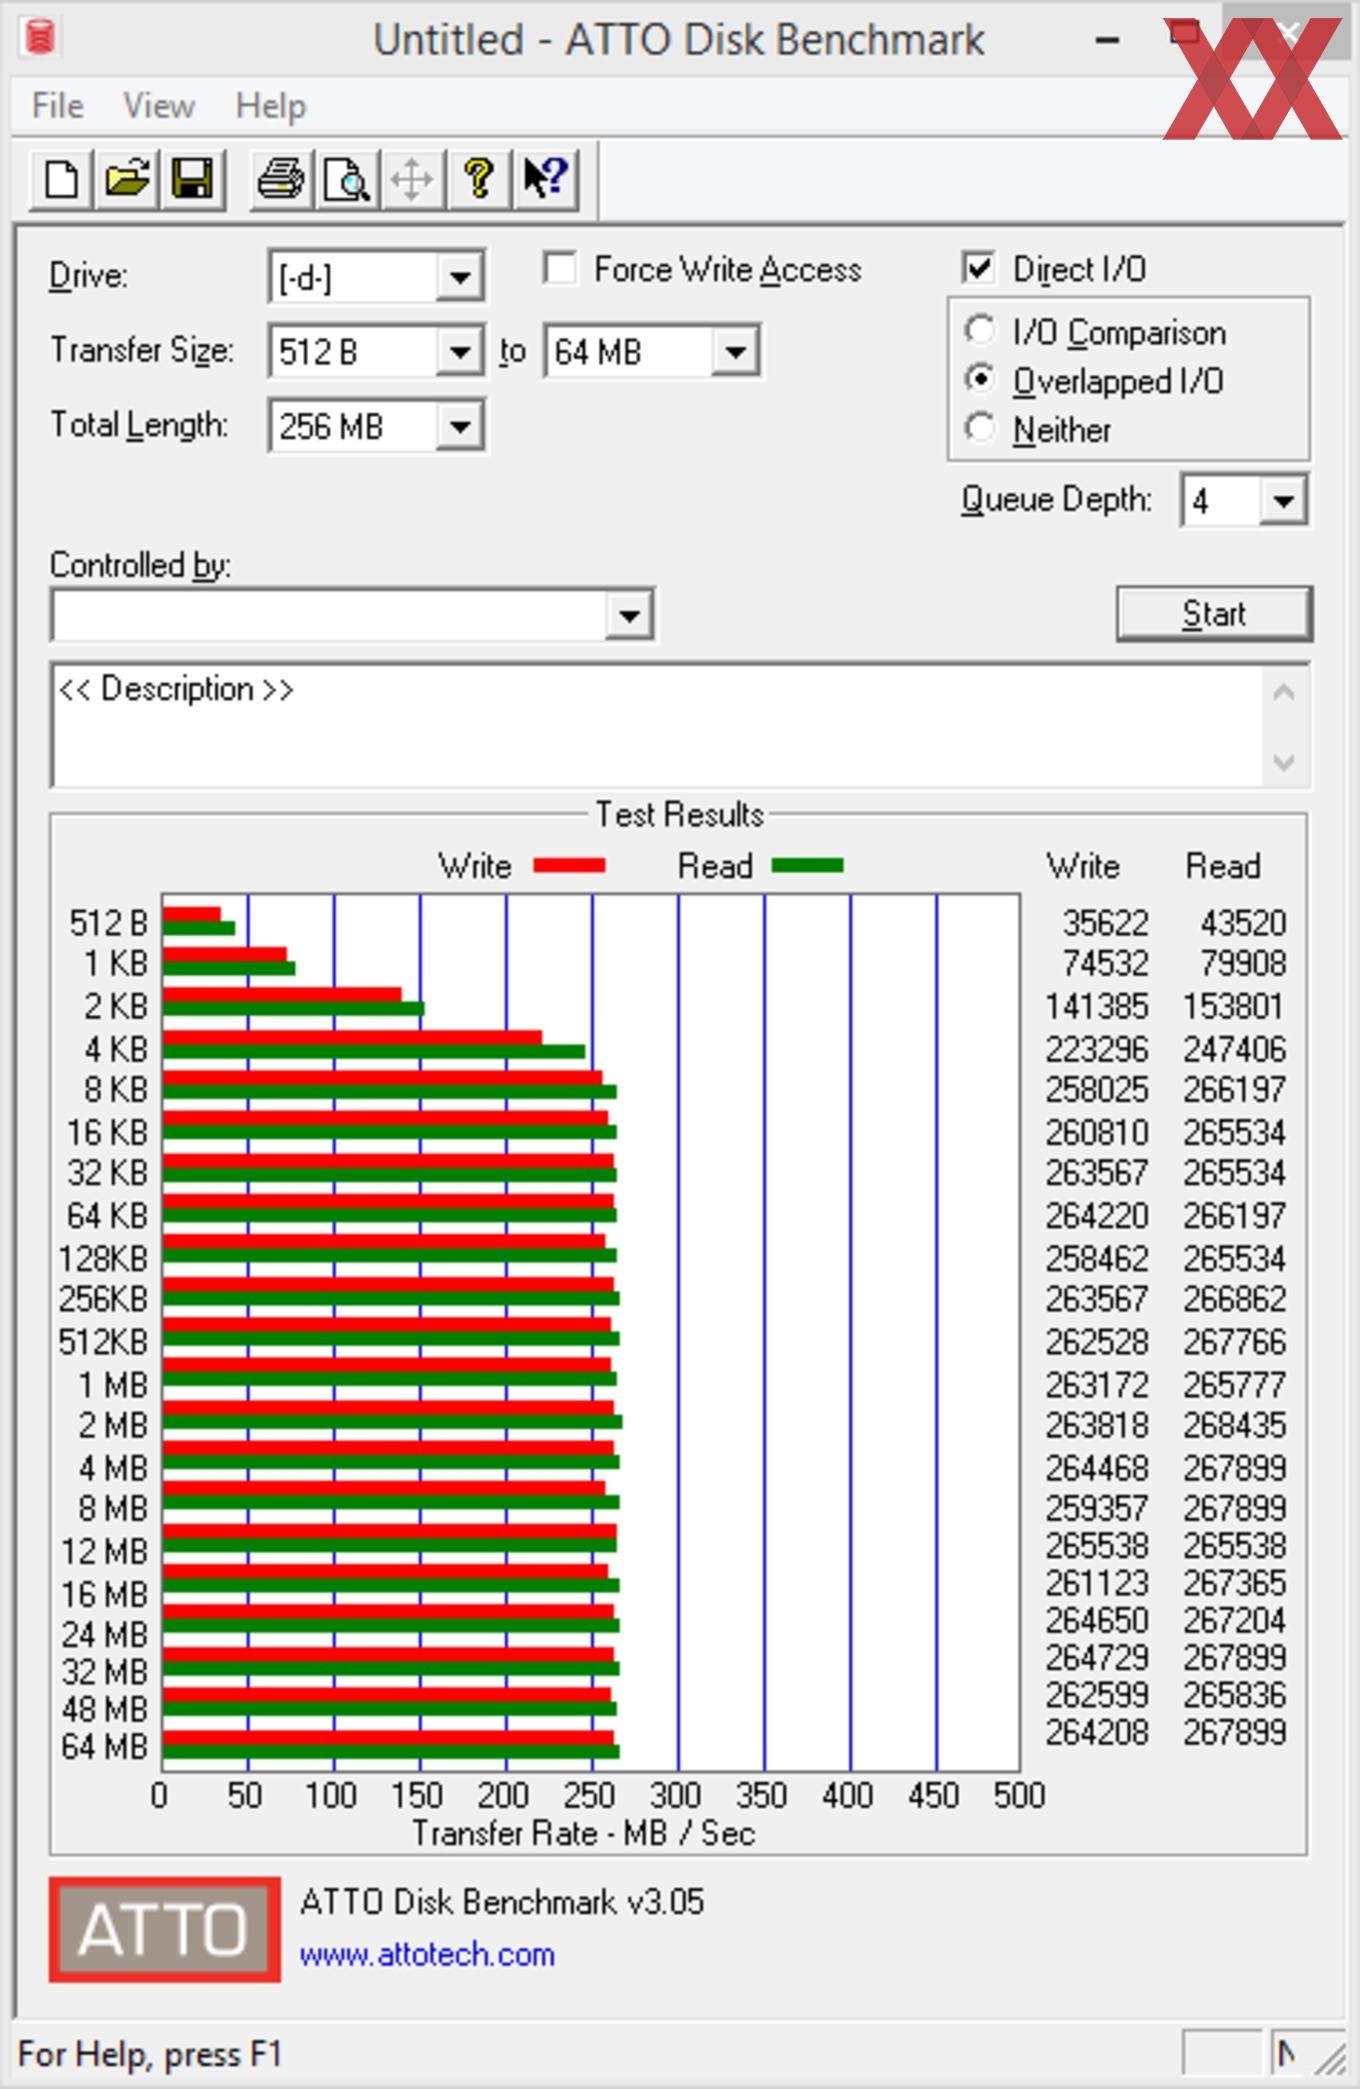Viewport: 1360px width, 2089px height.
Task: Click the Transfer Rate - MB / Sec label
Action: pyautogui.click(x=584, y=1833)
